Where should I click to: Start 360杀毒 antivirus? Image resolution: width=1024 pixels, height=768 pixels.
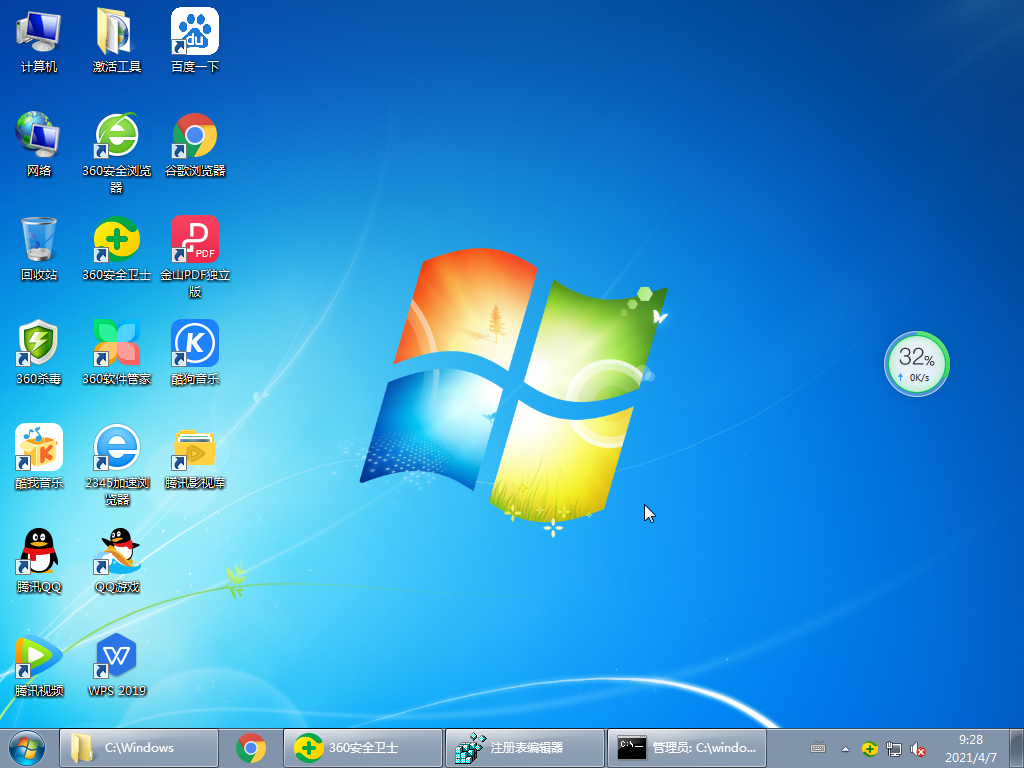pos(38,345)
